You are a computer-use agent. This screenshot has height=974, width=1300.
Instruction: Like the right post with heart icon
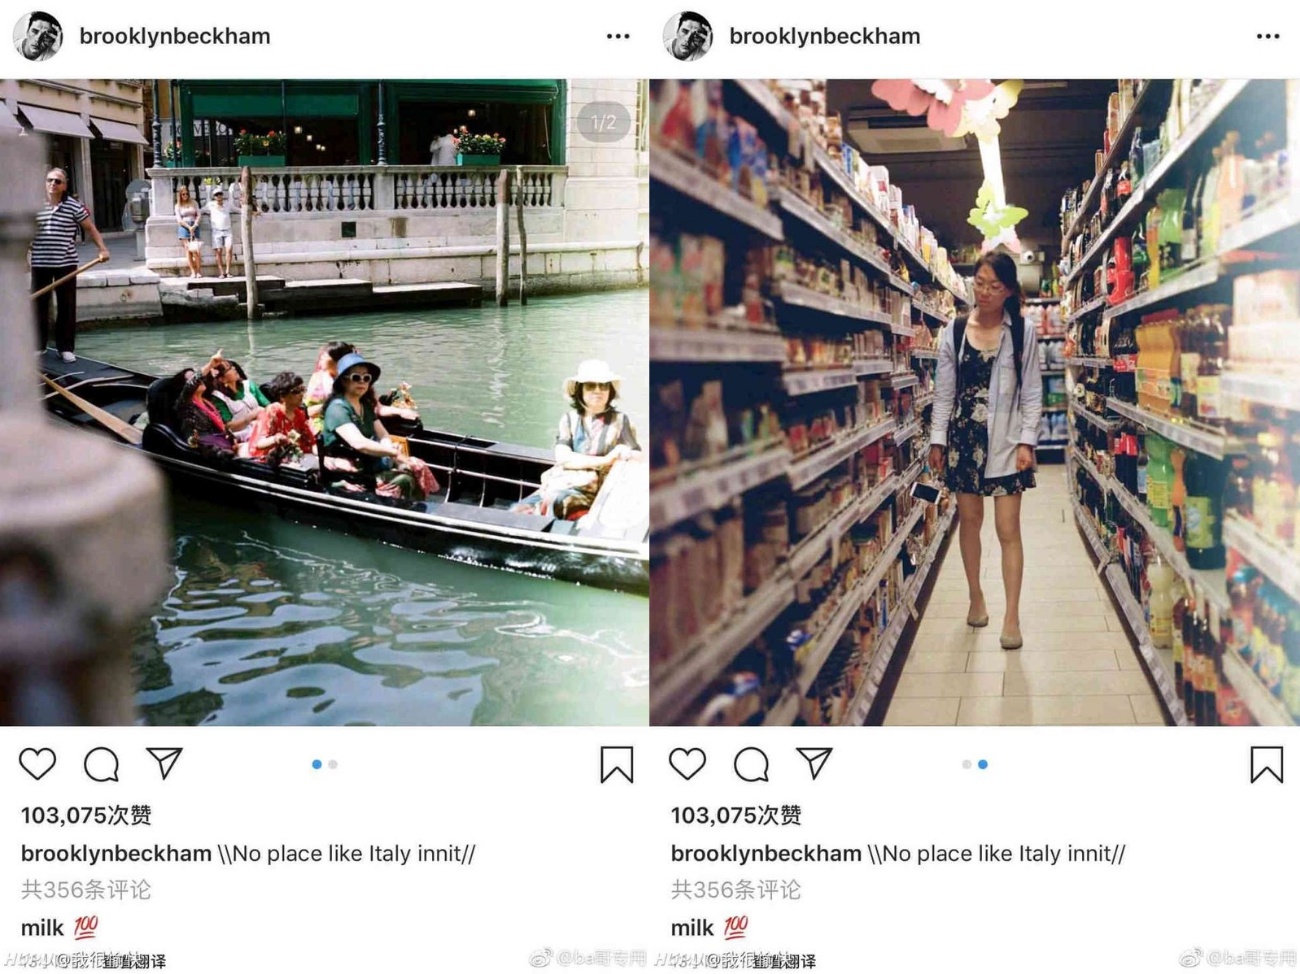tap(688, 764)
